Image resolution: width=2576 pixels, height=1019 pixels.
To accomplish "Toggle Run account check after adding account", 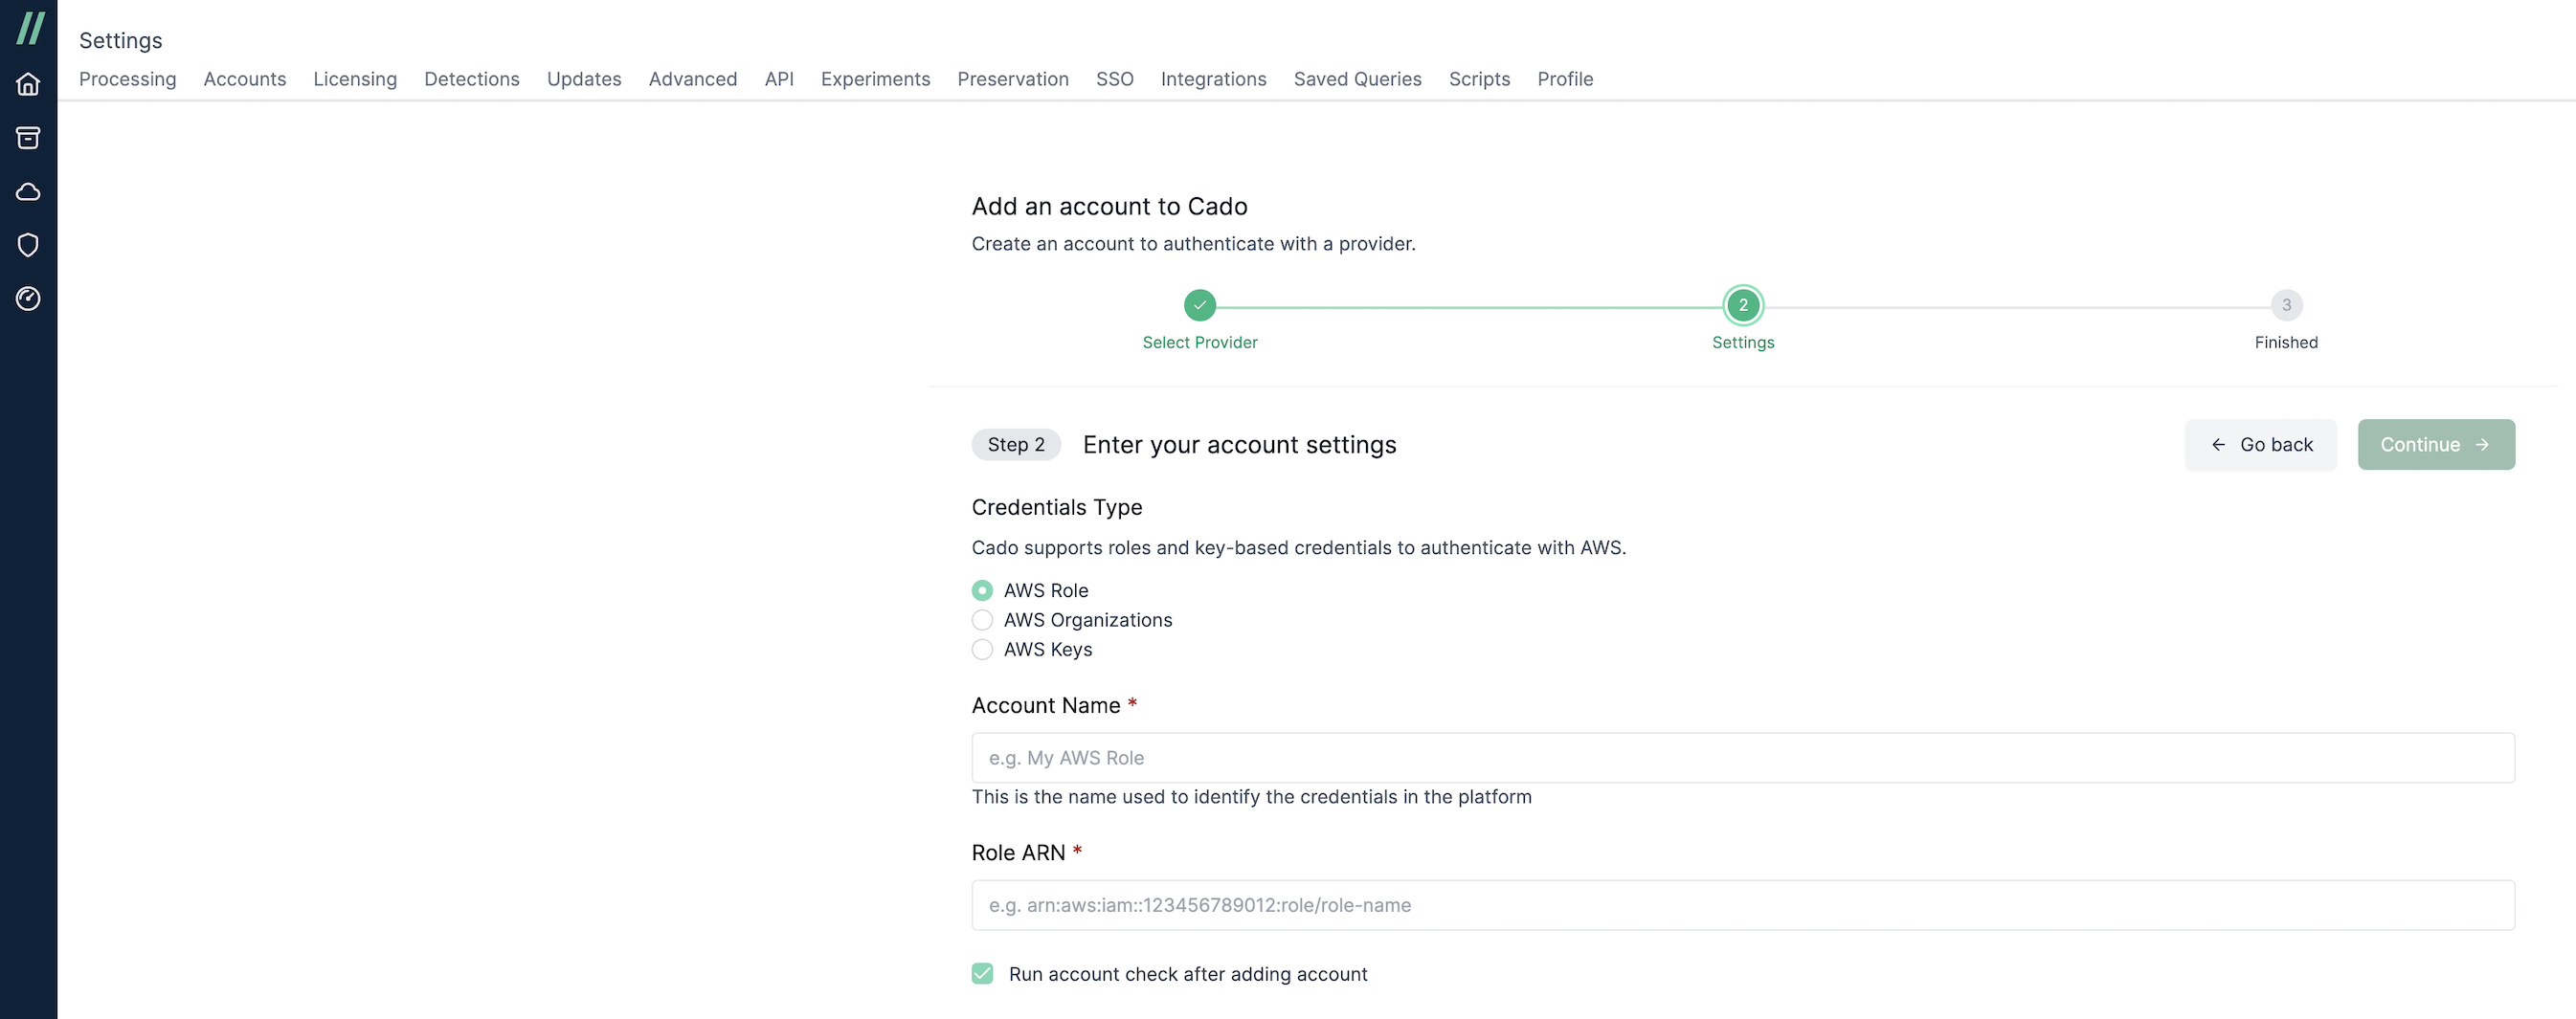I will coord(982,974).
